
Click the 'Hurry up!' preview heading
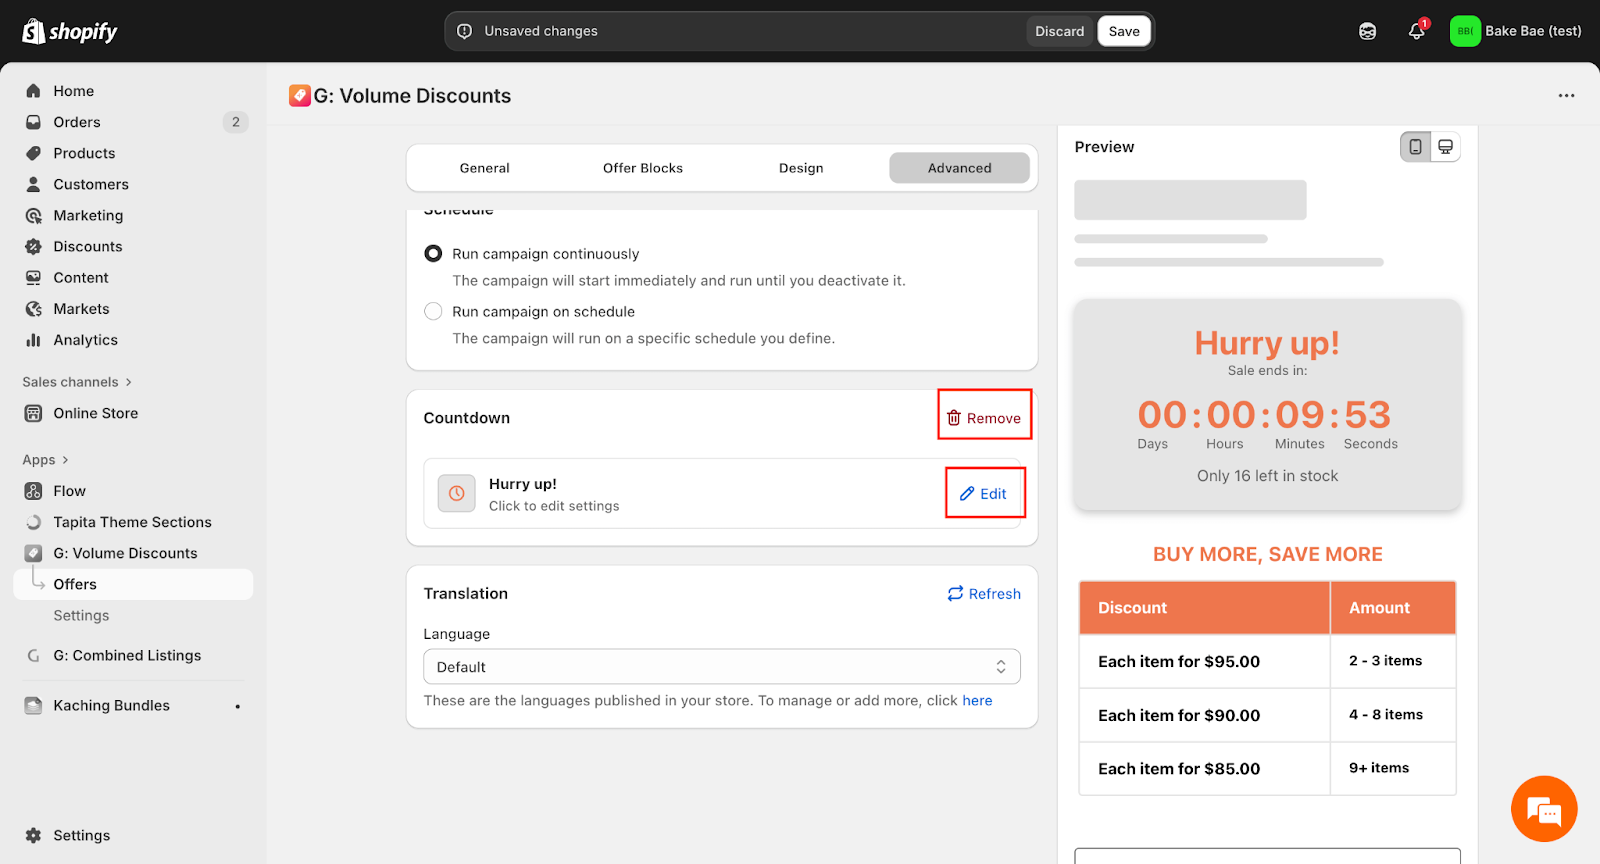[x=1267, y=343]
